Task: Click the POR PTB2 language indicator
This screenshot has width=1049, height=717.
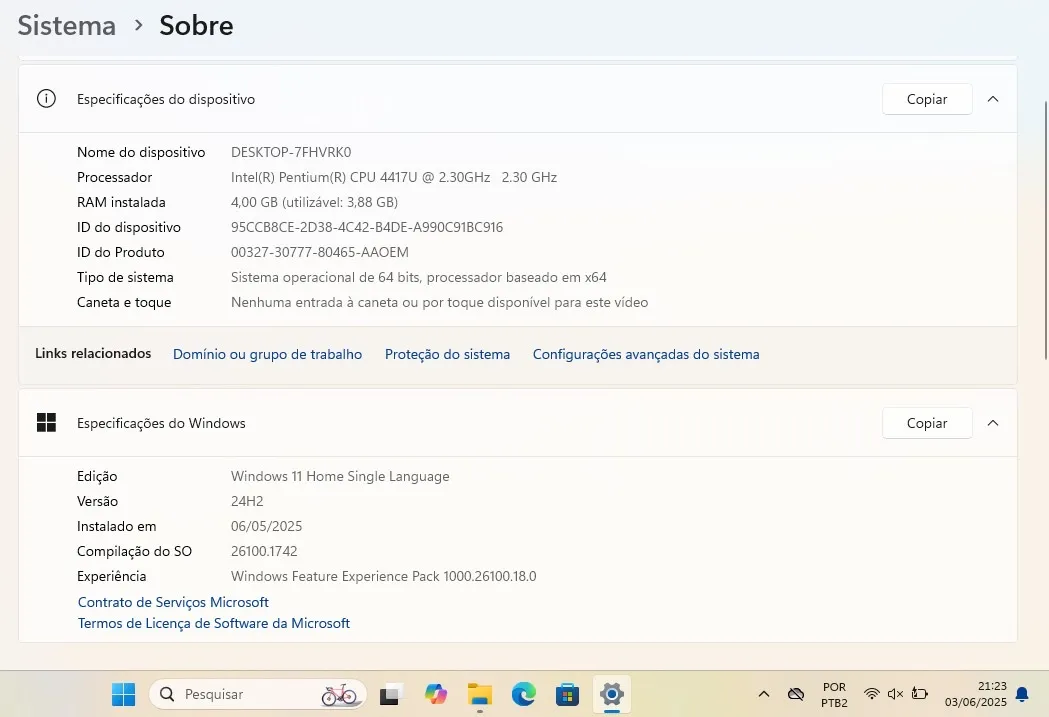Action: pos(834,695)
